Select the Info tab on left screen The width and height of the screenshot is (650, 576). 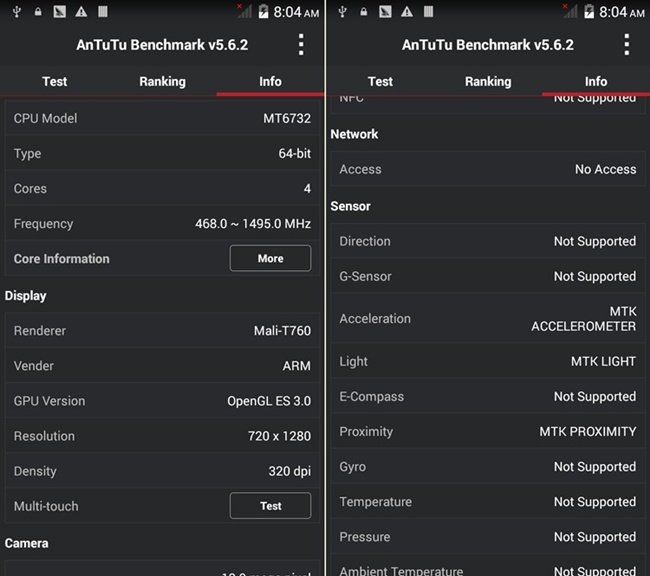tap(270, 82)
